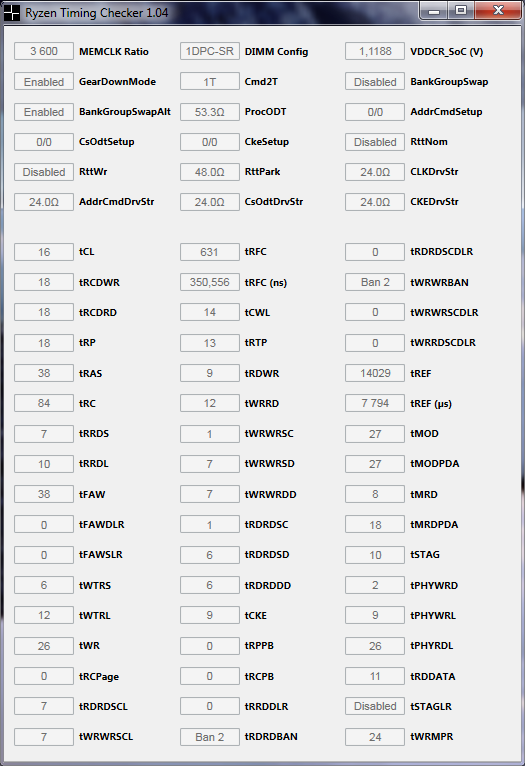Select the tREF value 14029

coord(375,373)
